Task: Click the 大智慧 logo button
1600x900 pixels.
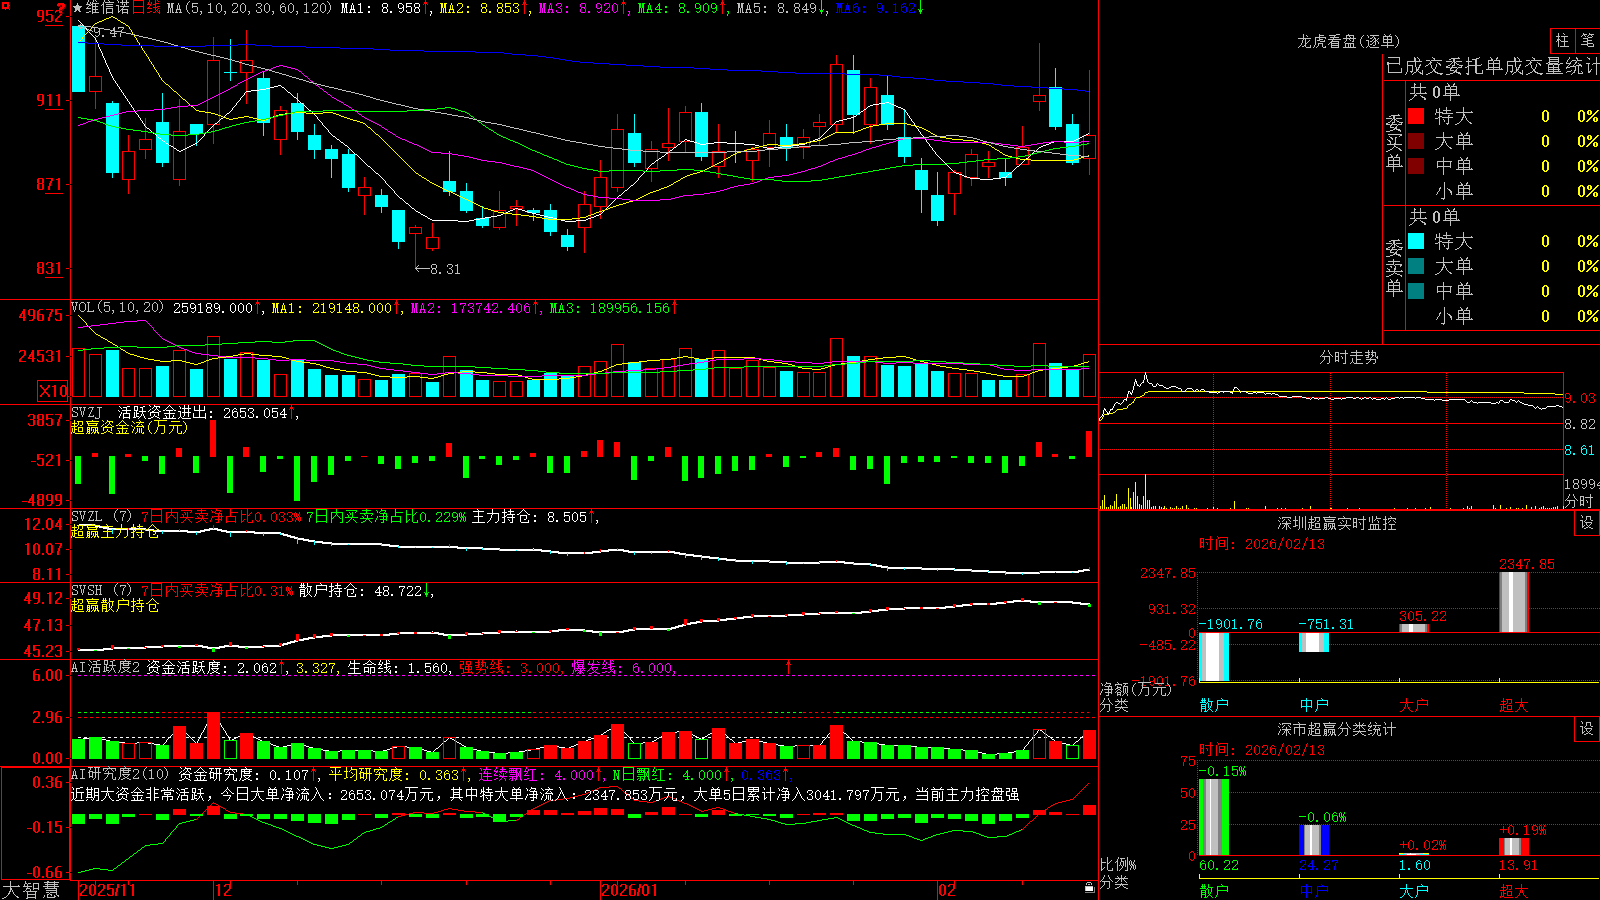Action: click(x=32, y=889)
